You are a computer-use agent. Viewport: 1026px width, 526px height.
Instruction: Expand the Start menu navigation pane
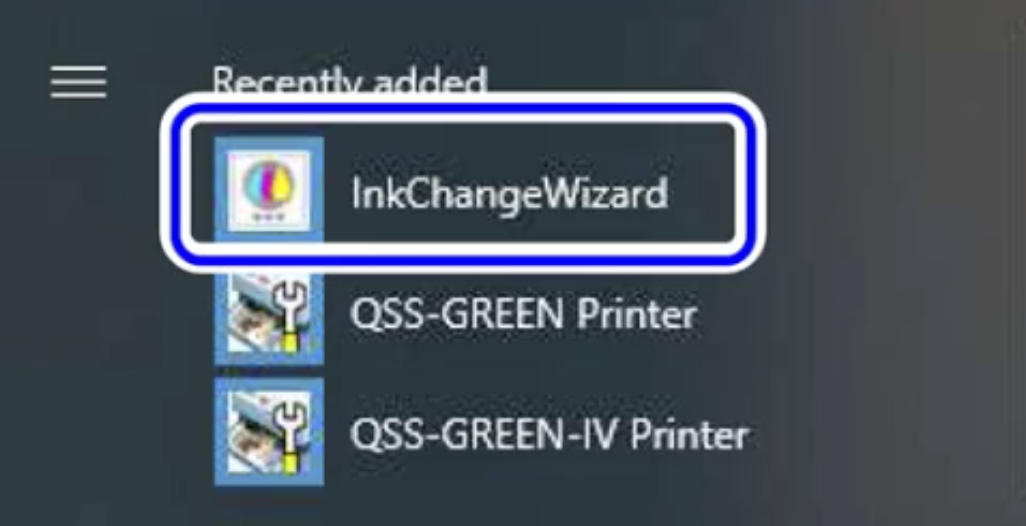[79, 82]
